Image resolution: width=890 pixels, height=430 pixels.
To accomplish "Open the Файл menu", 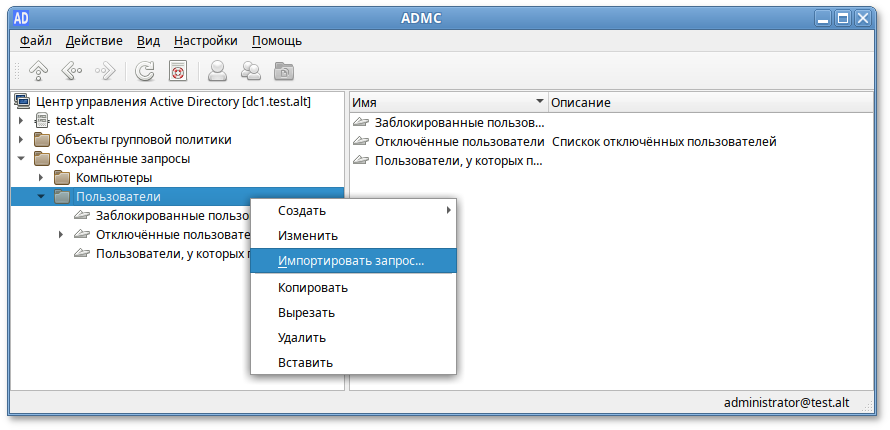I will (x=36, y=41).
